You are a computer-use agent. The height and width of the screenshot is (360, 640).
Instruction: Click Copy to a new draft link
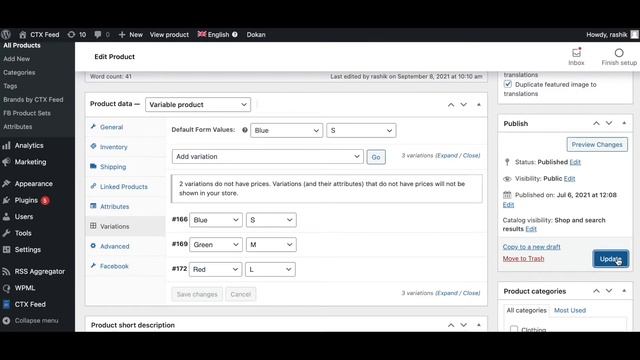[531, 247]
